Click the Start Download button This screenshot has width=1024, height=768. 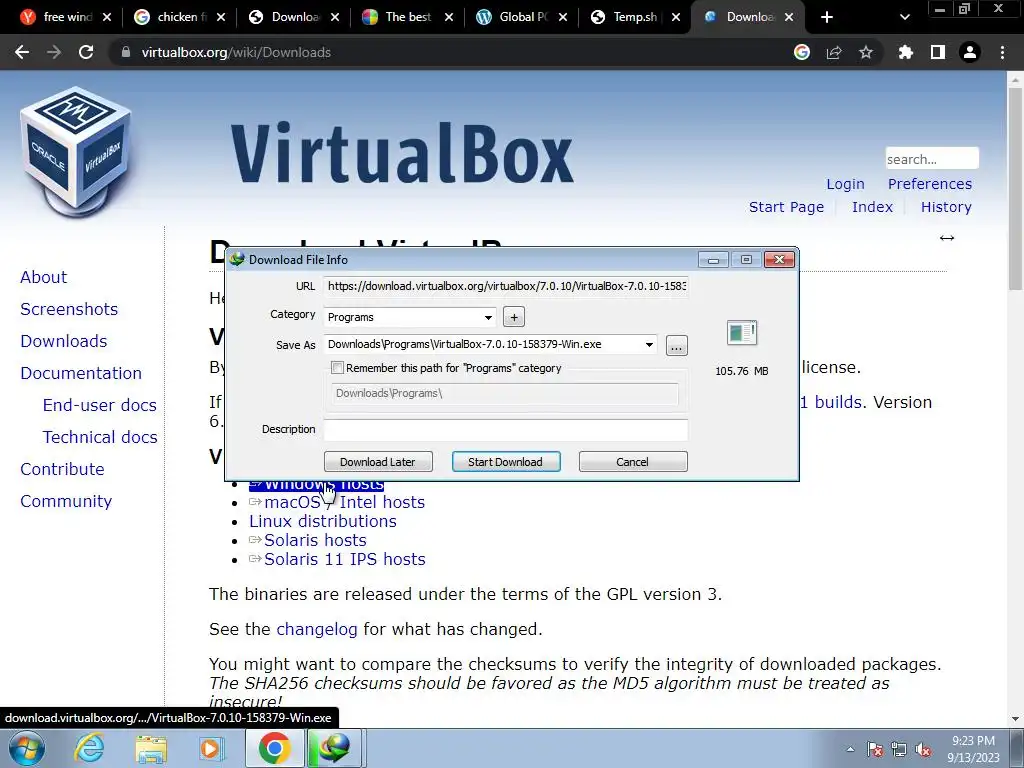[505, 462]
